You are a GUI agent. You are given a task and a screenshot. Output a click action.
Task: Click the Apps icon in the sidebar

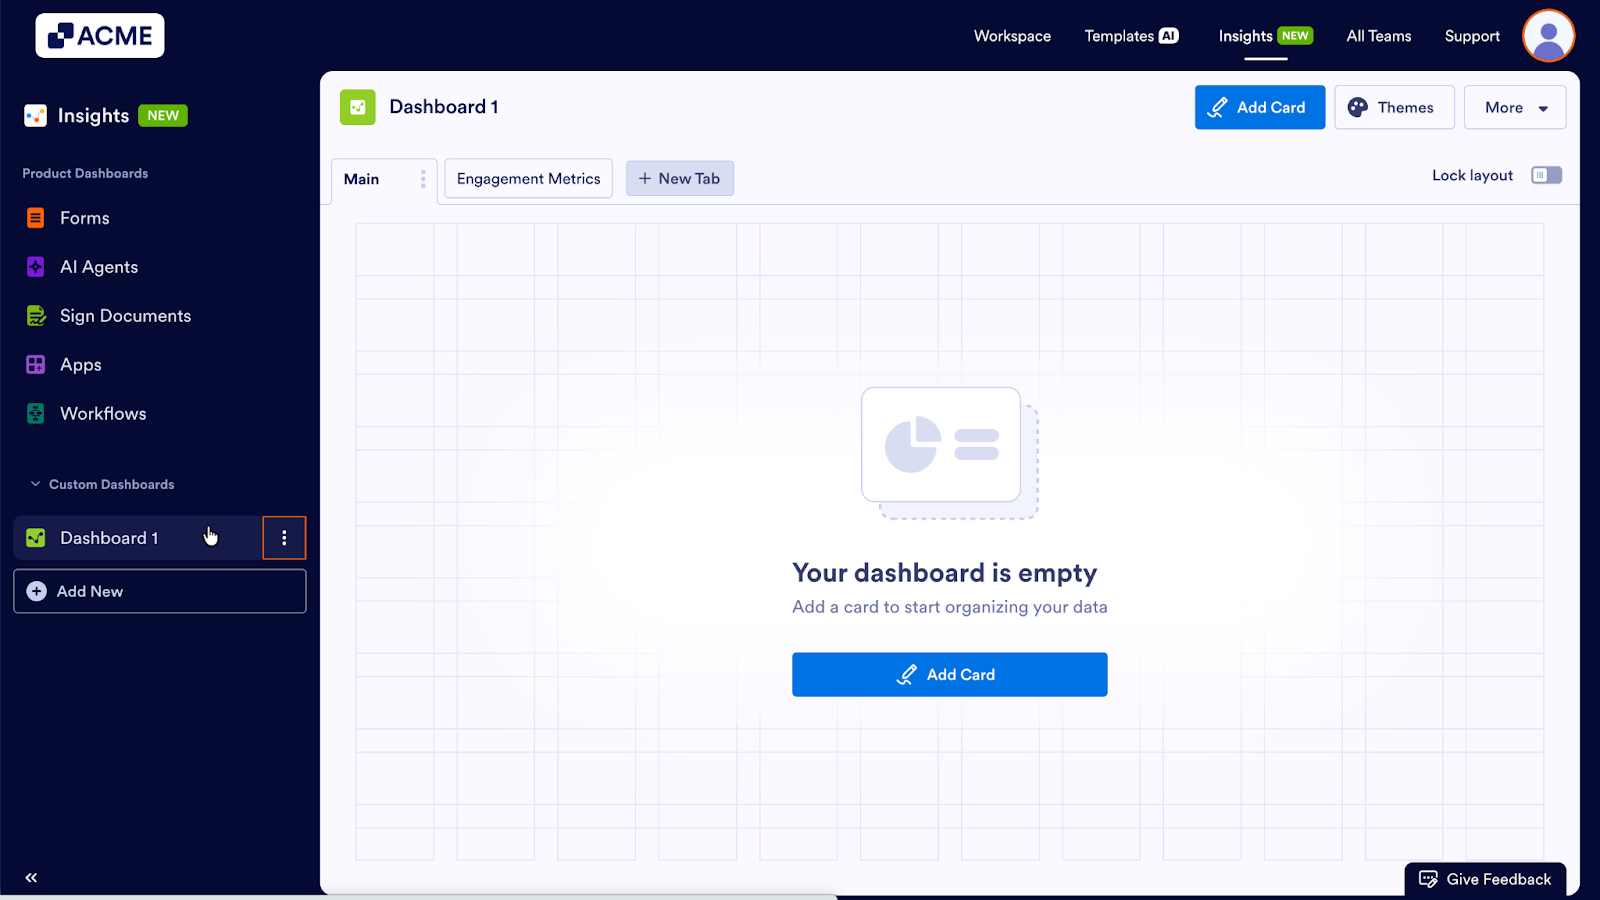[36, 364]
